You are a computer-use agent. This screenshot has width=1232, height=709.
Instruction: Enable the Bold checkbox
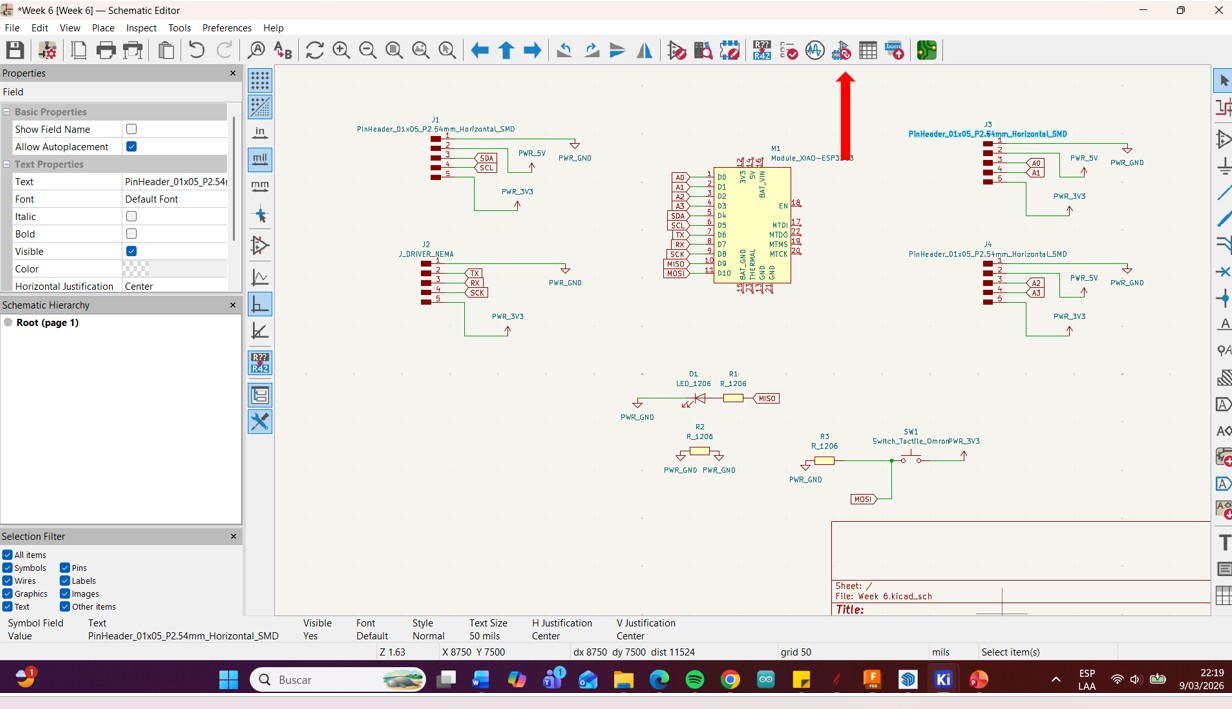[131, 234]
